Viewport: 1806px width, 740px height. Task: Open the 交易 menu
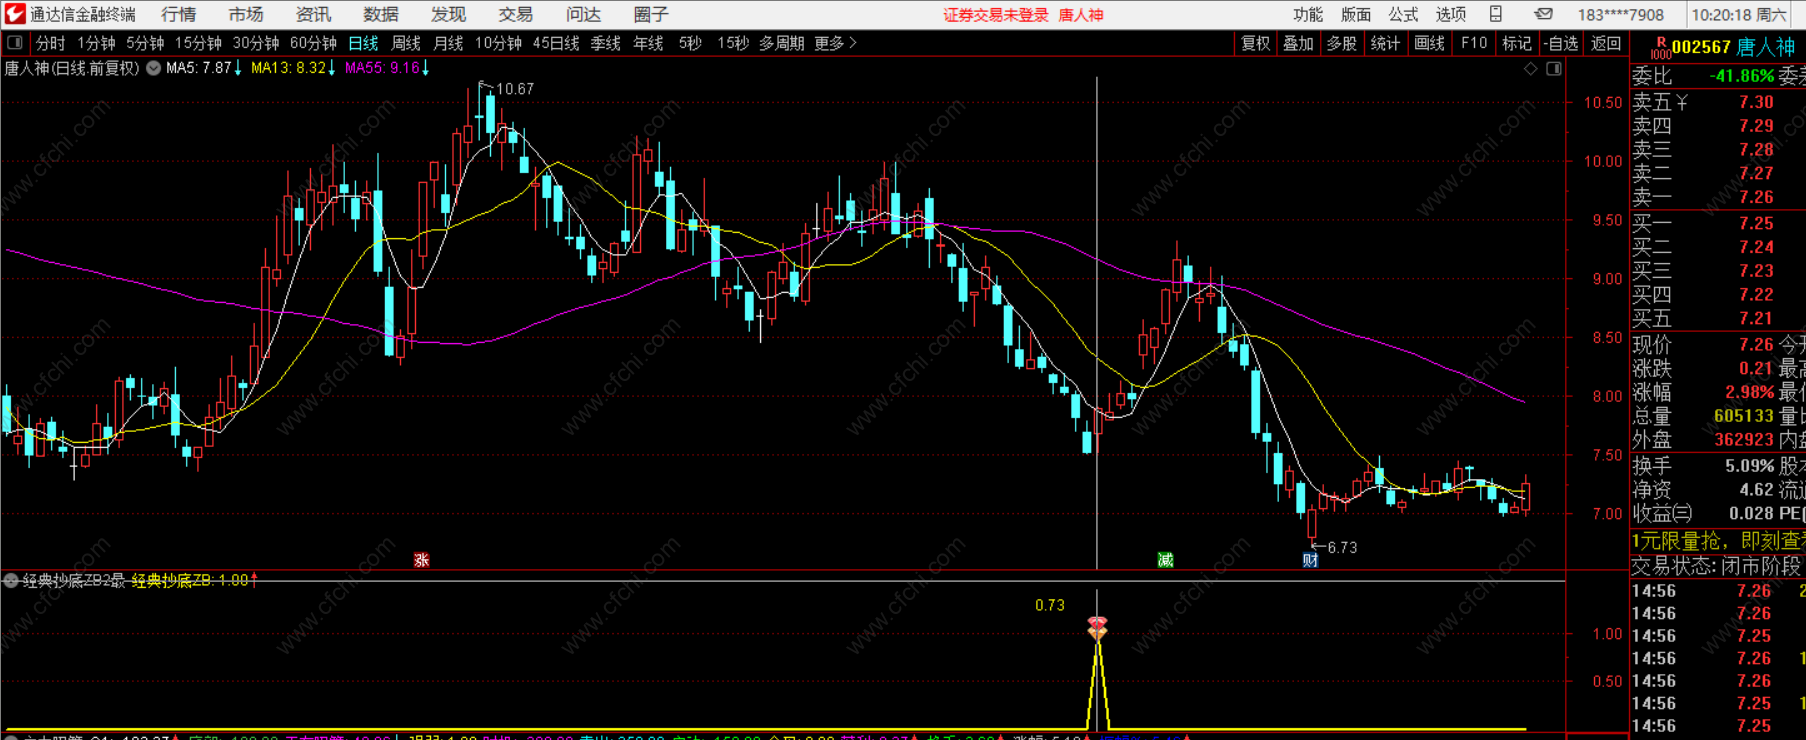(x=516, y=14)
